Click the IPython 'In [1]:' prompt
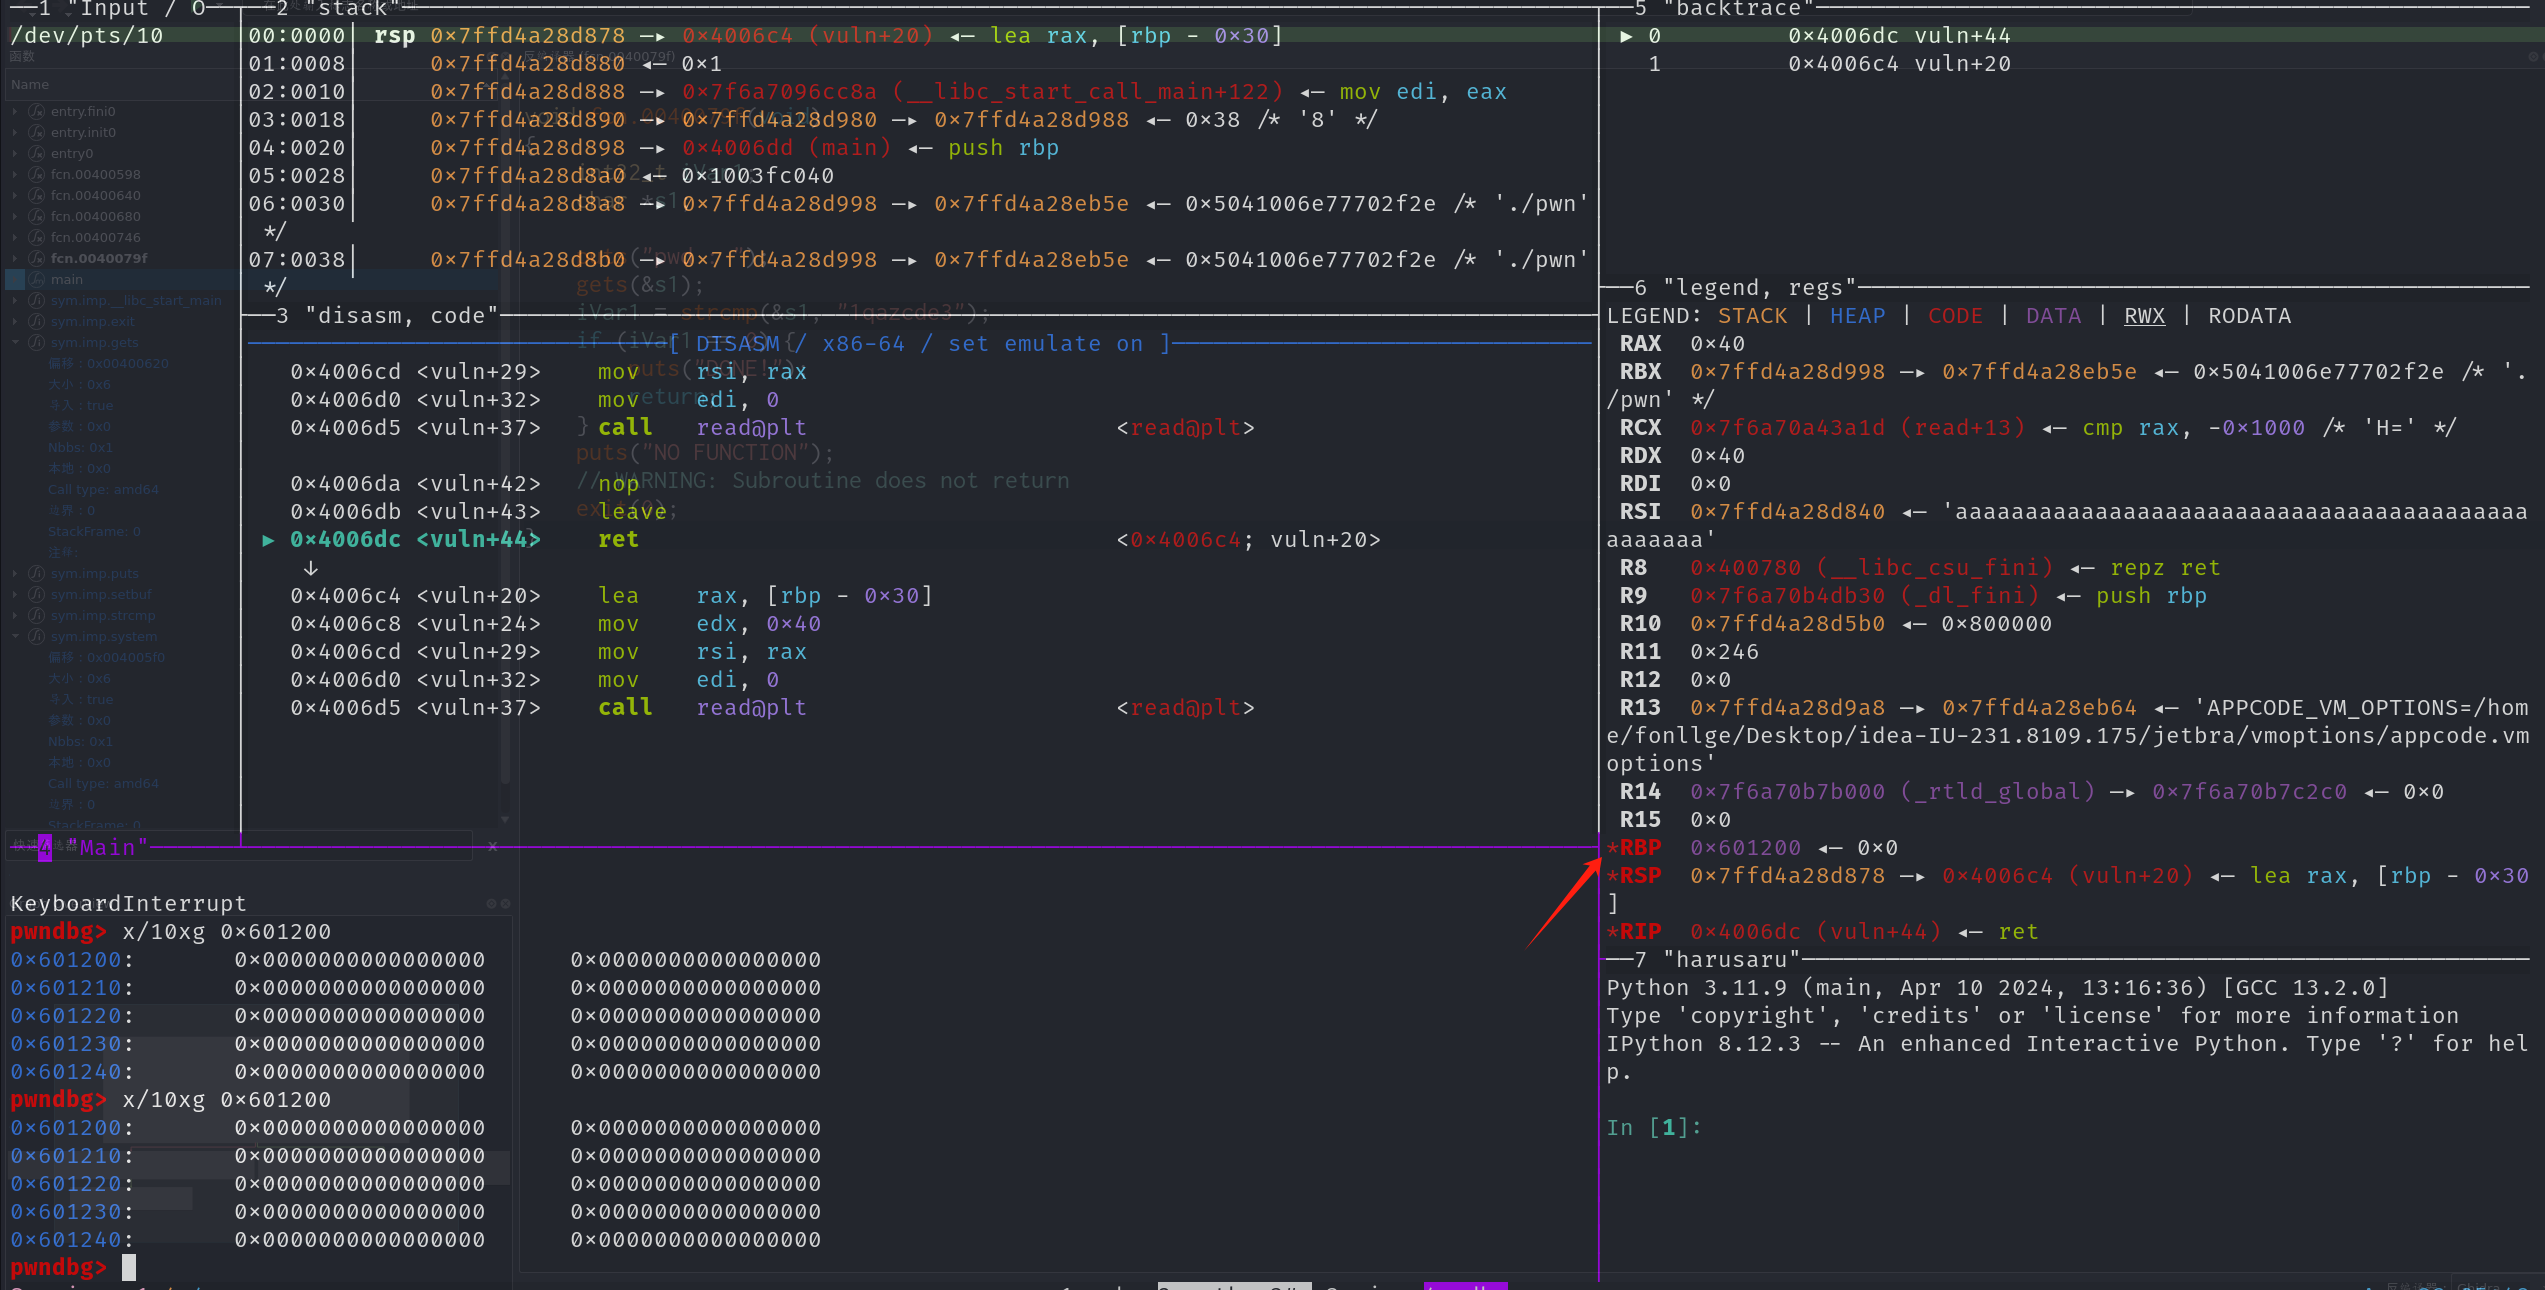Image resolution: width=2545 pixels, height=1290 pixels. [x=1654, y=1127]
